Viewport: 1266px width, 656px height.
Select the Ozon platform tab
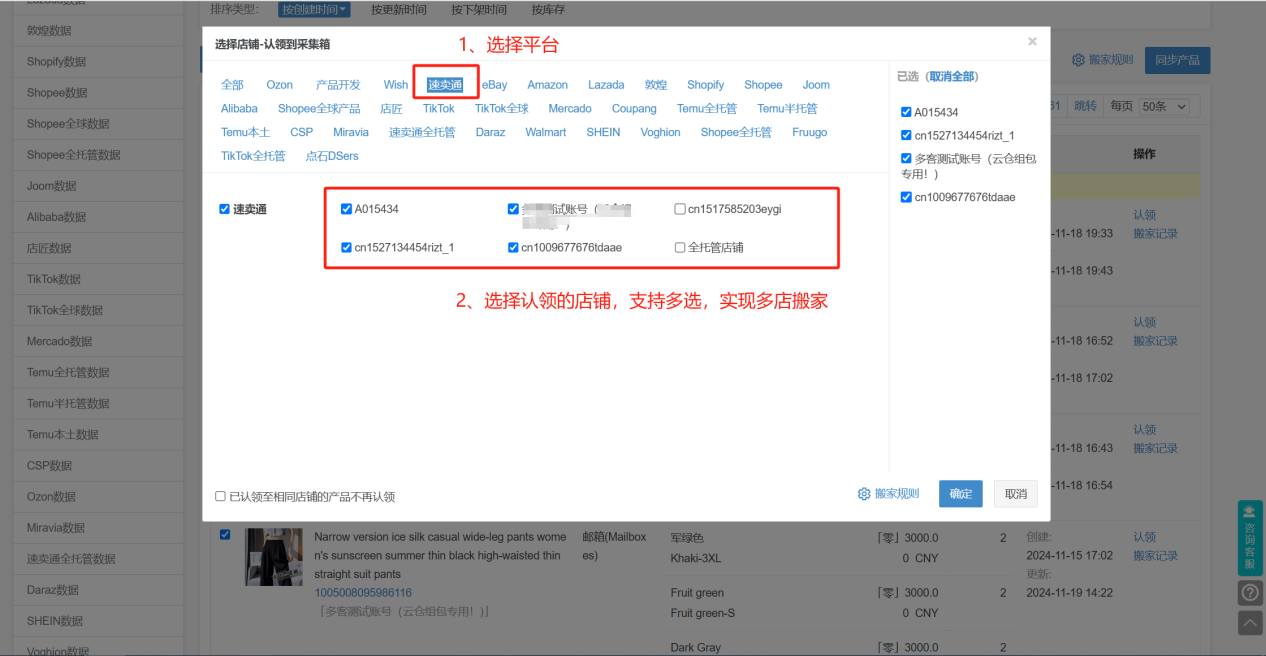[x=280, y=85]
